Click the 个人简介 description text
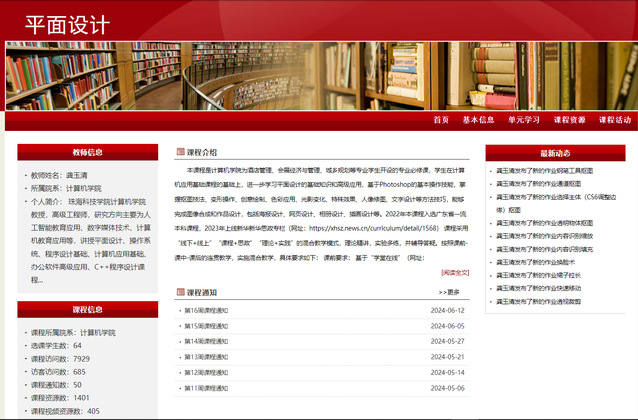Viewport: 638px width, 420px height. [91, 241]
